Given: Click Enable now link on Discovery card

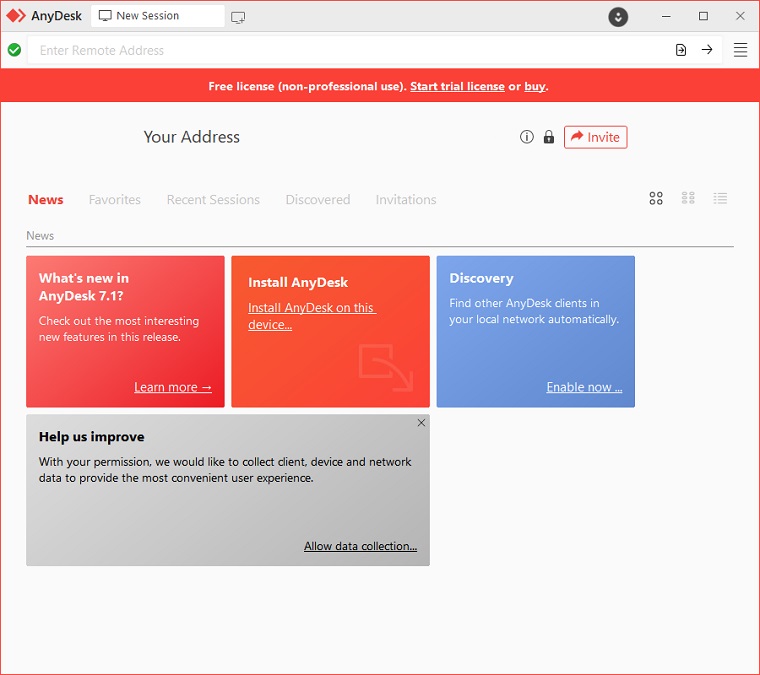Looking at the screenshot, I should click(584, 387).
